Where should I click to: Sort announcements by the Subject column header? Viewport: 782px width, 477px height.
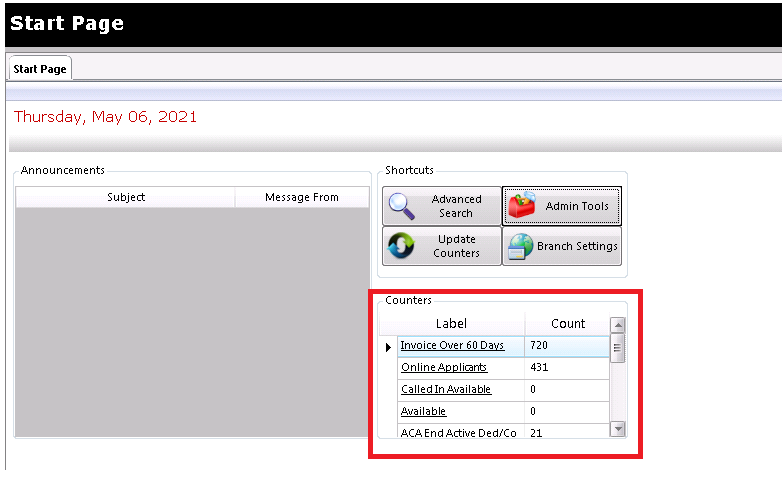click(x=126, y=197)
